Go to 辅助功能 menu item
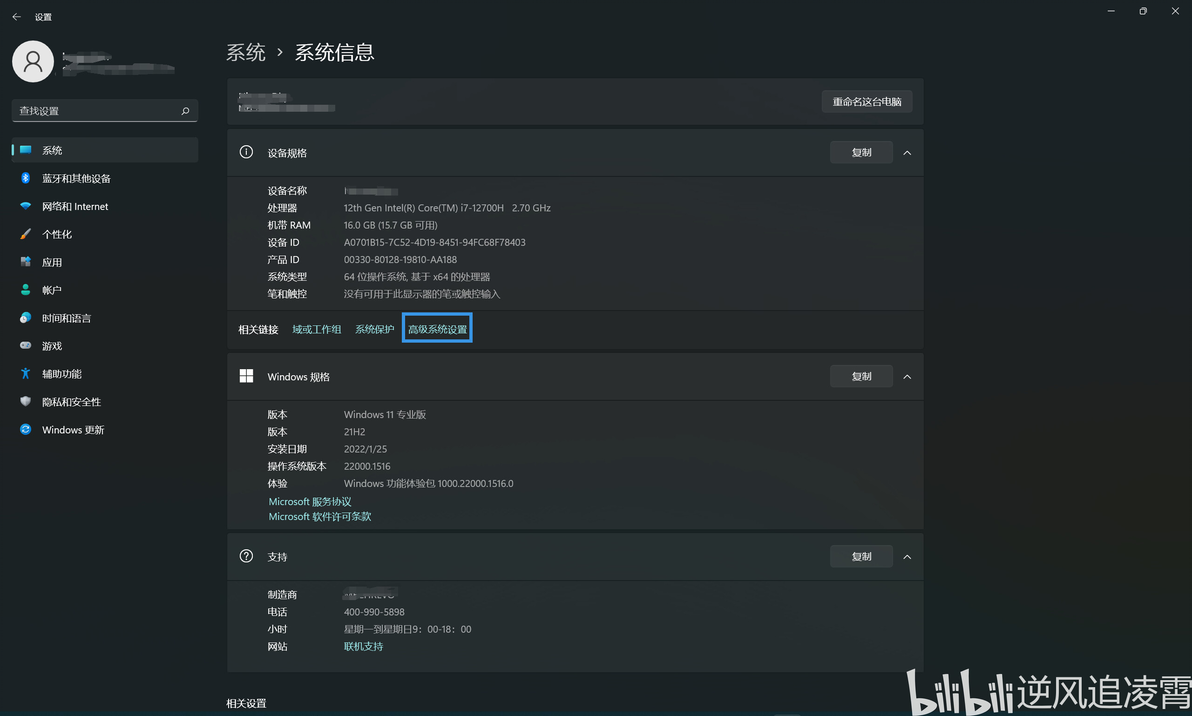Screen dimensions: 1192x716 coord(105,373)
